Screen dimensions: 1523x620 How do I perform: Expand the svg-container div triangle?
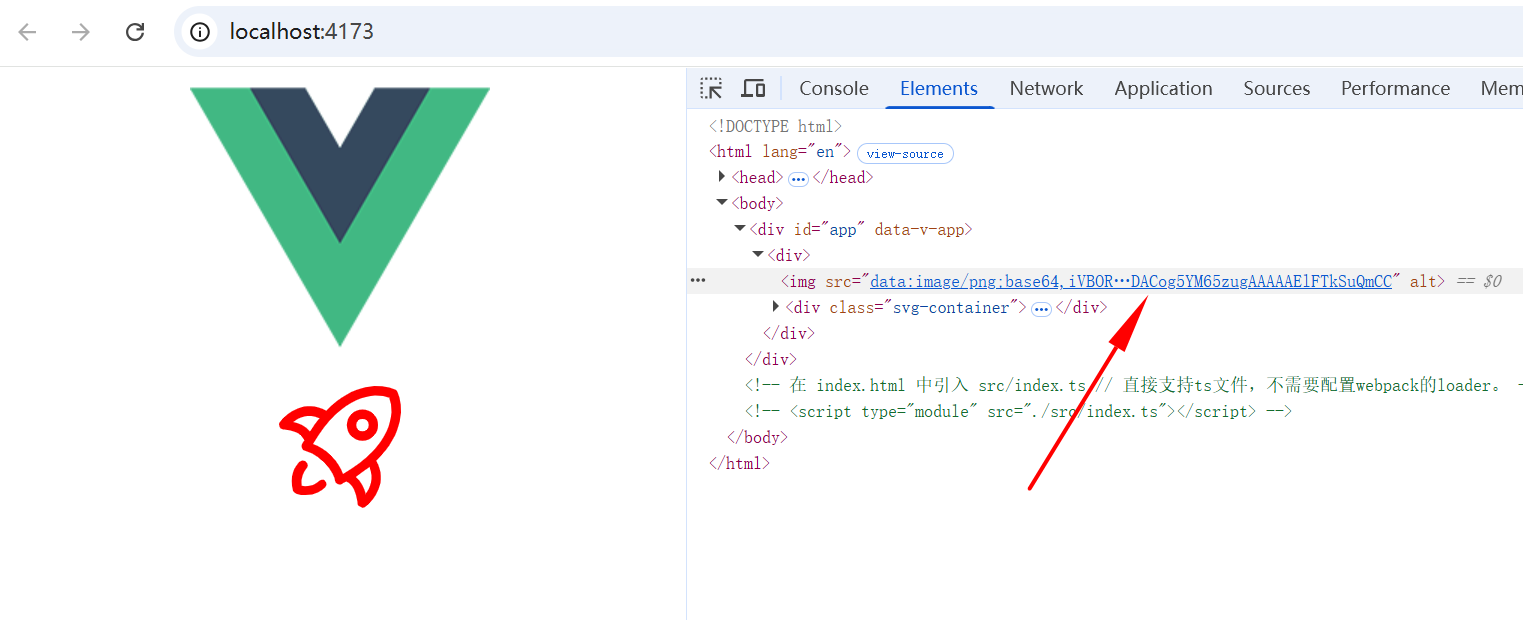pyautogui.click(x=777, y=307)
